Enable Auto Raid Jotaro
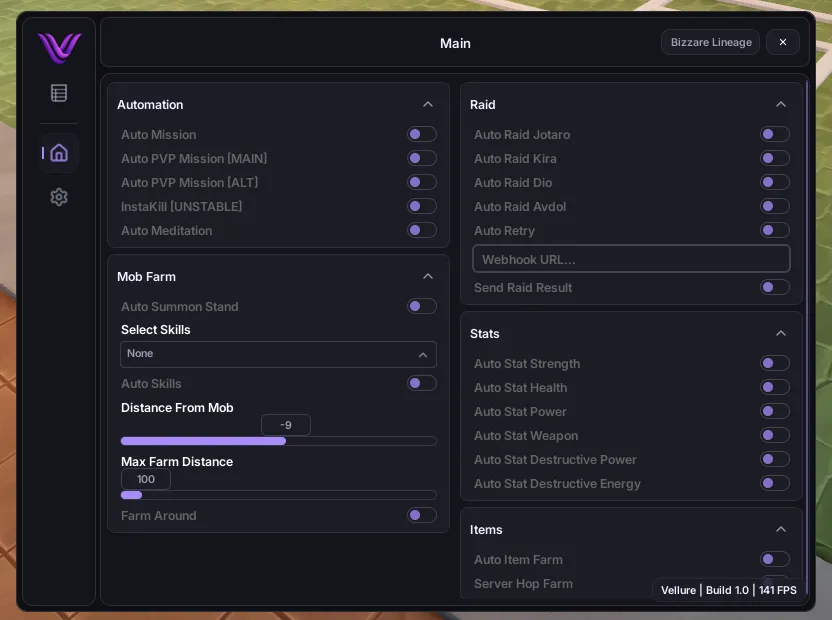This screenshot has width=832, height=620. [774, 134]
